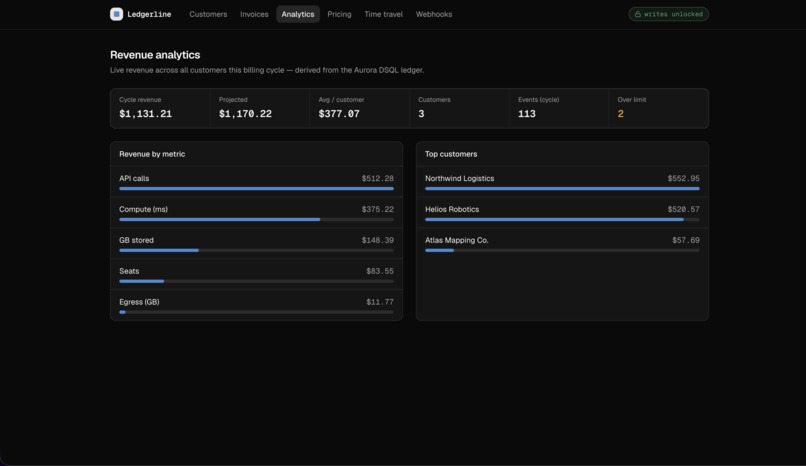Viewport: 806px width, 466px height.
Task: Click the Avg / customer label
Action: [x=341, y=100]
